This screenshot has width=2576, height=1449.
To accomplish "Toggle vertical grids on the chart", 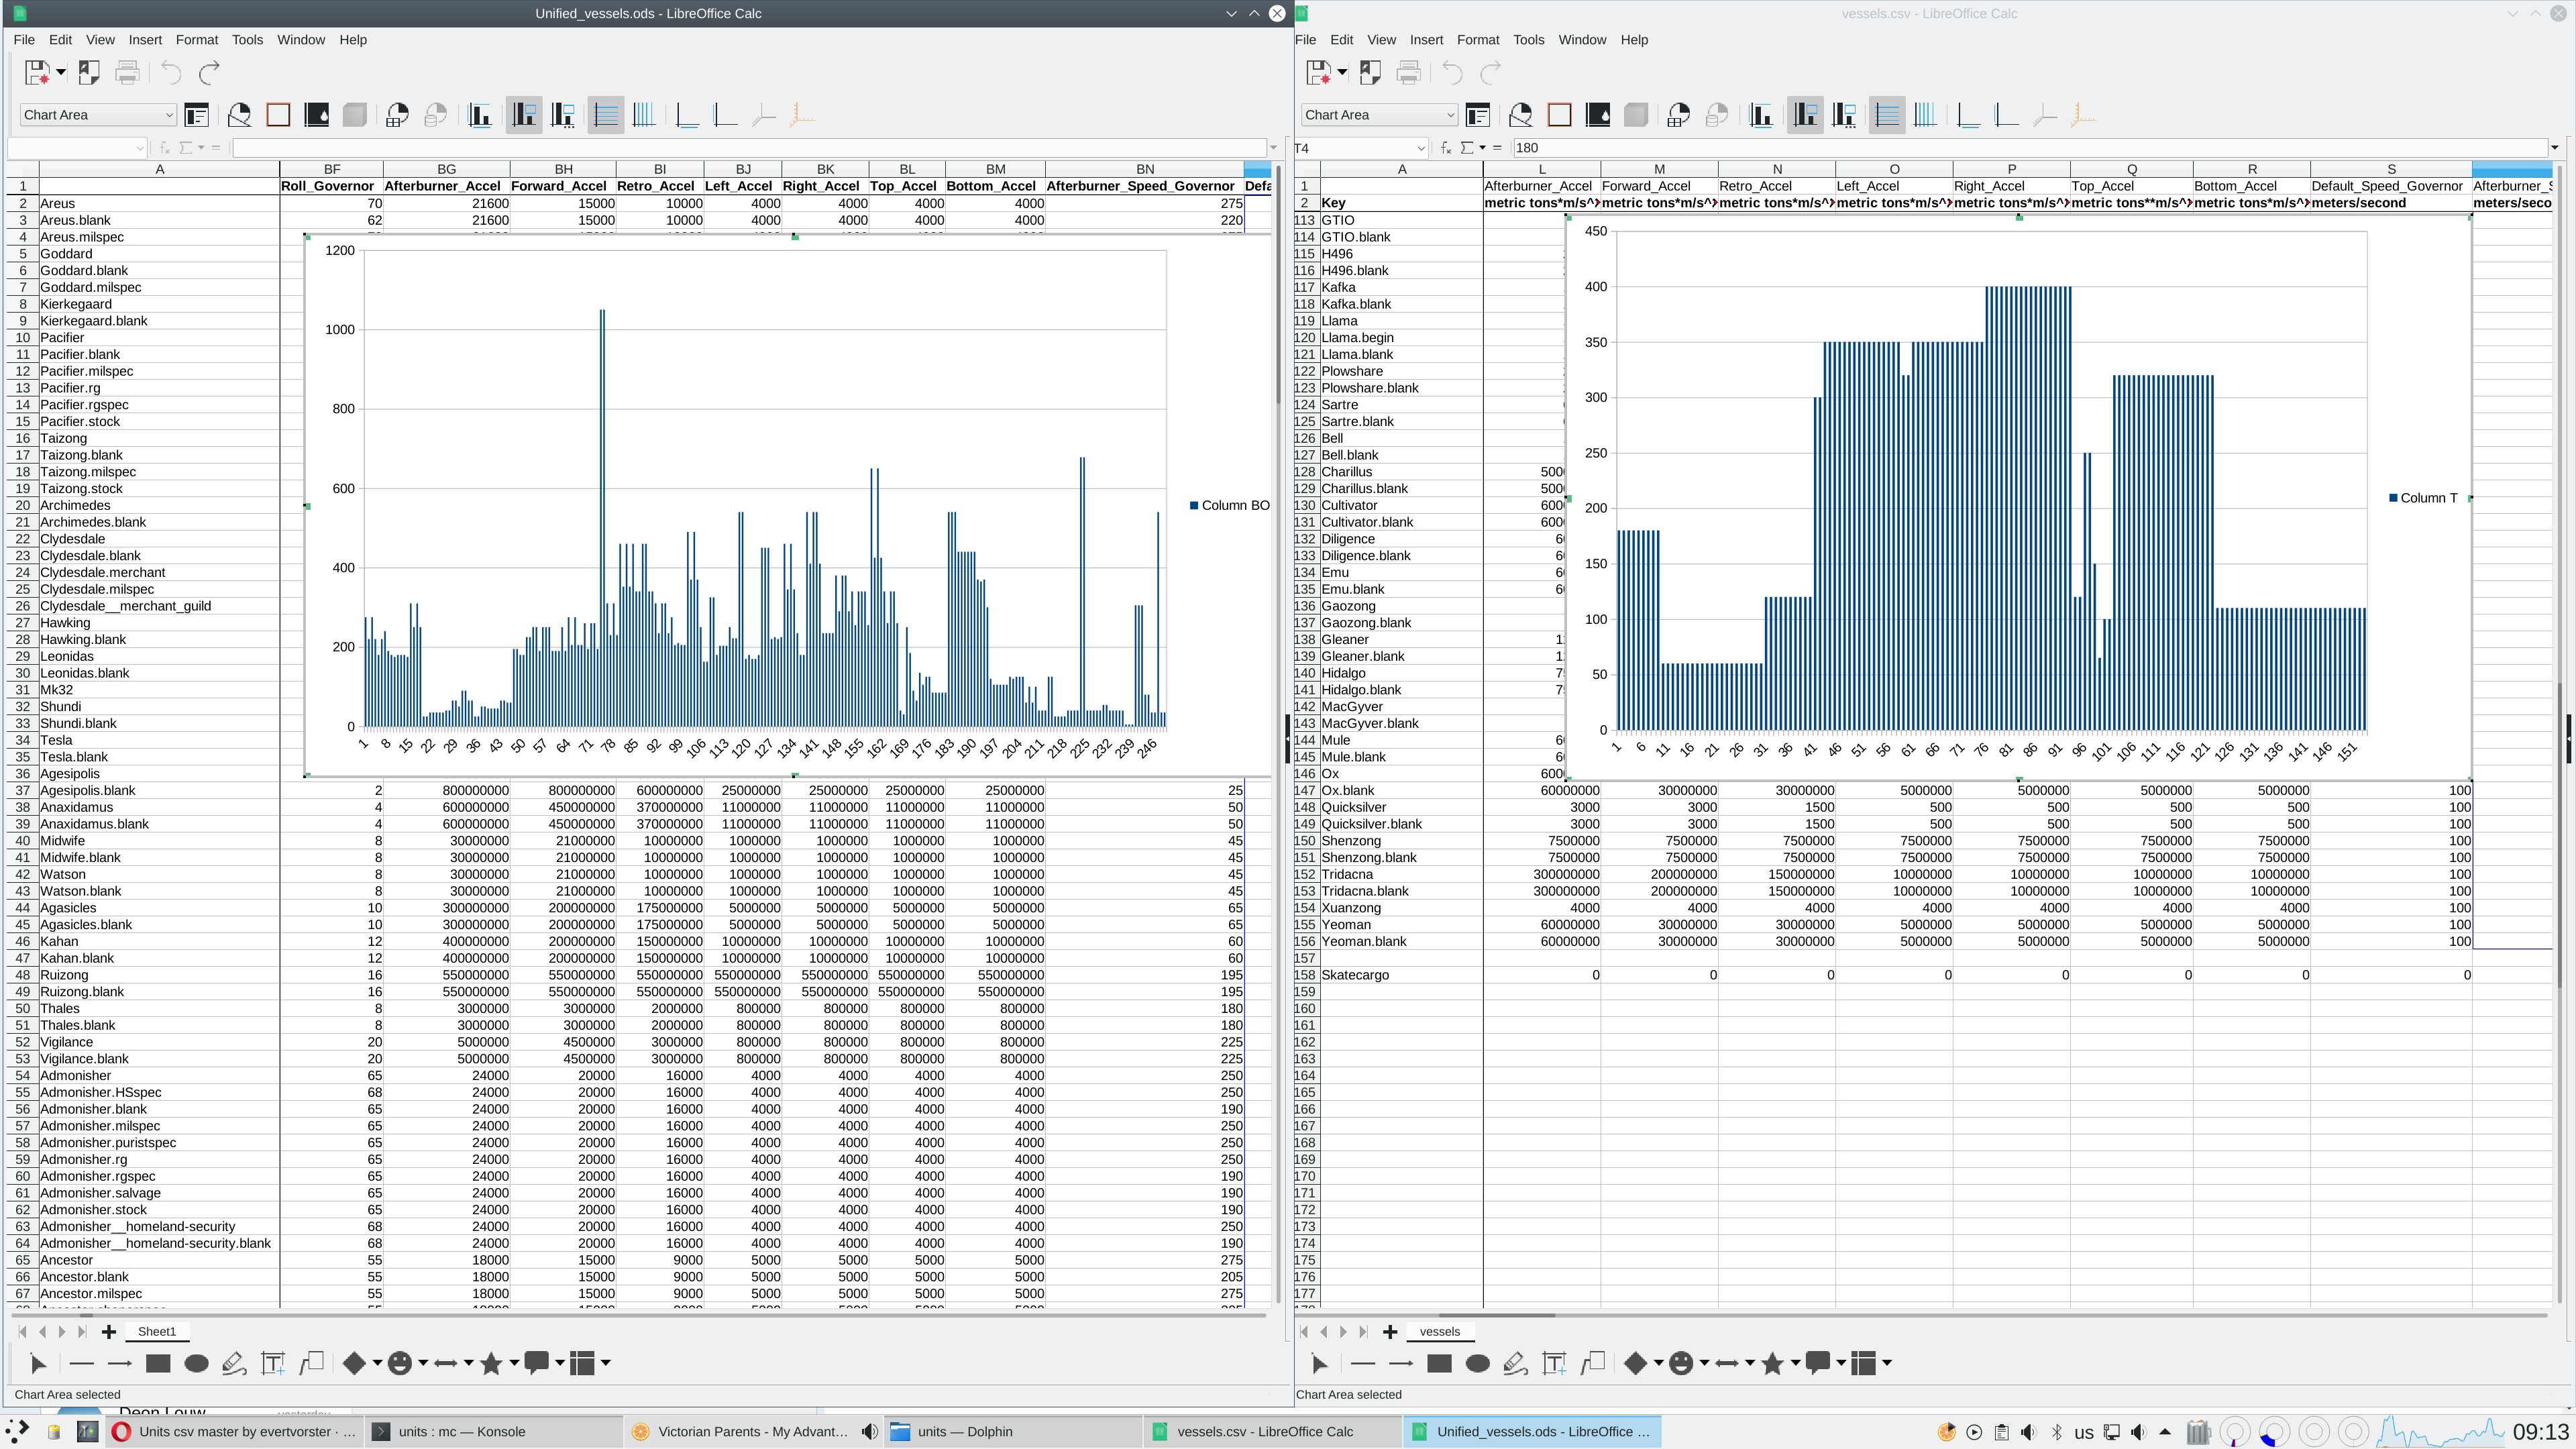I will point(645,114).
